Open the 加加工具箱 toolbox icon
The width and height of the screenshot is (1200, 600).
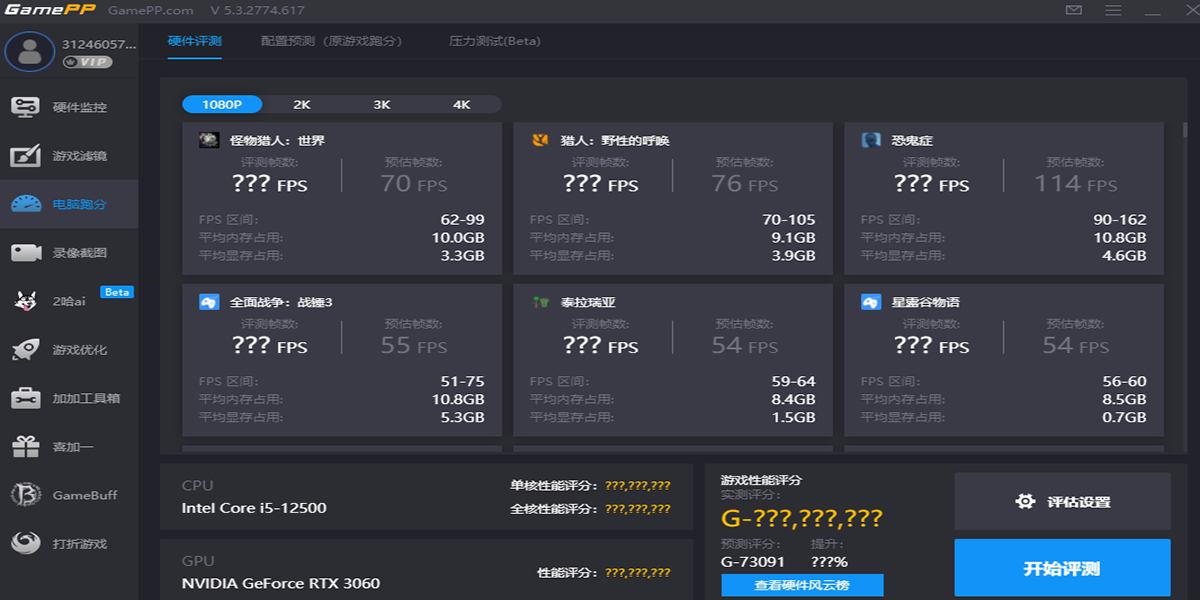[x=26, y=398]
